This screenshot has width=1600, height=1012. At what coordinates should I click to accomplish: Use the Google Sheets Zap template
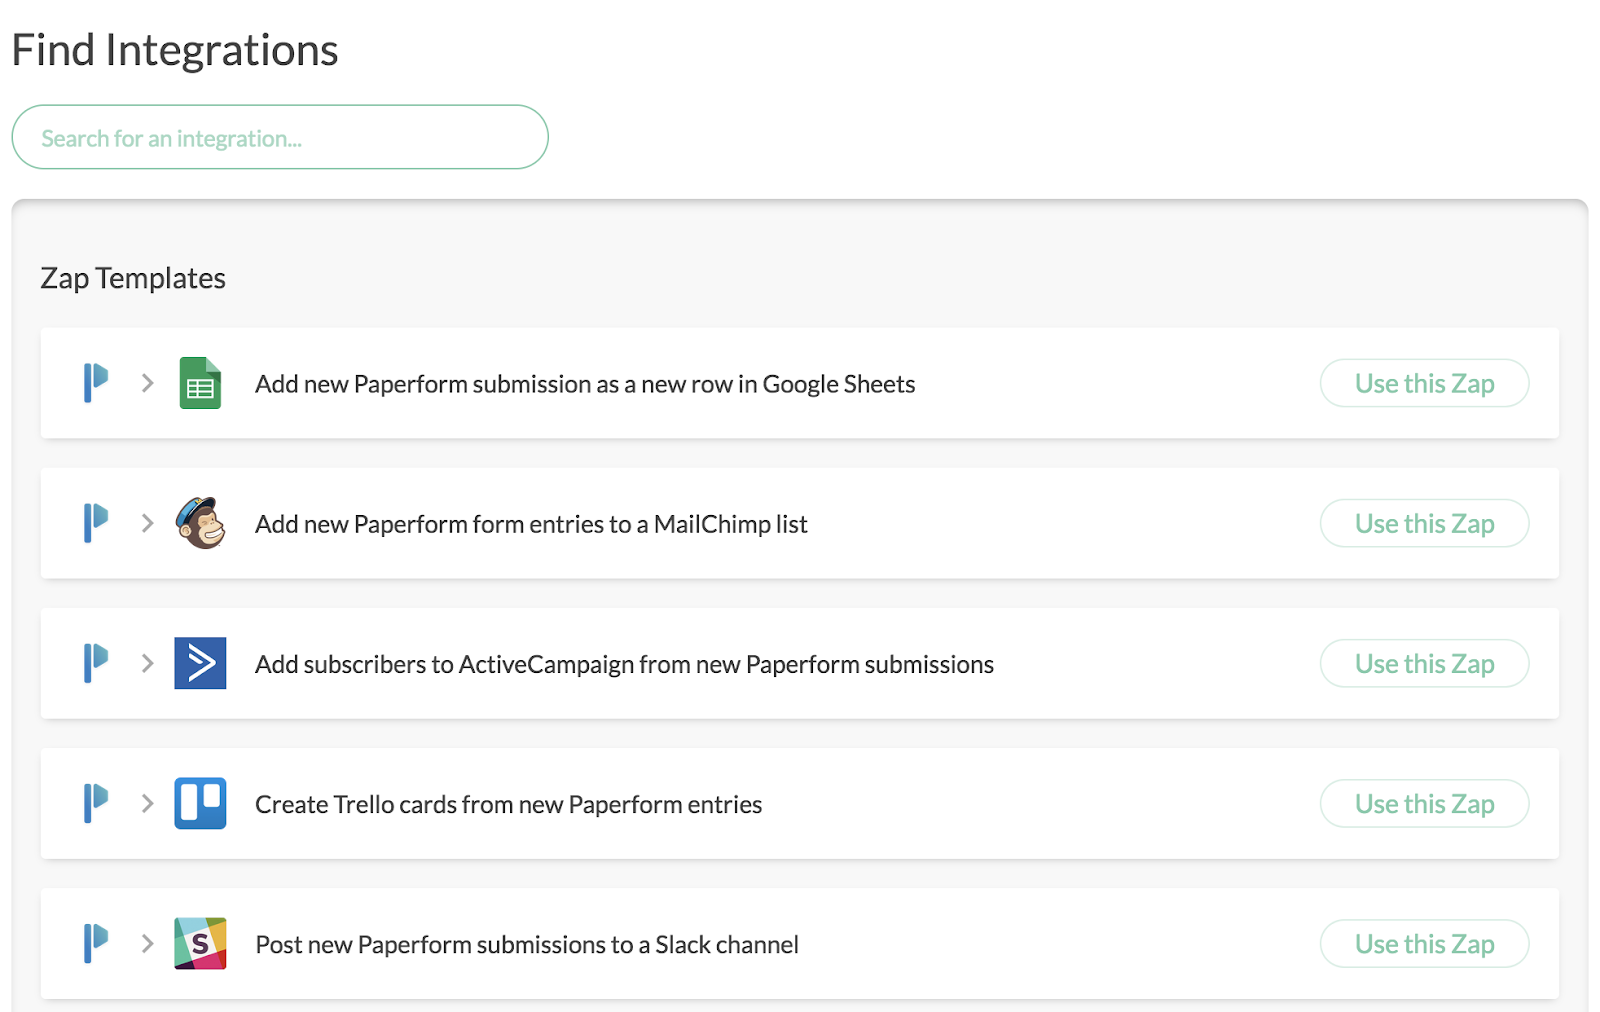(x=1424, y=383)
